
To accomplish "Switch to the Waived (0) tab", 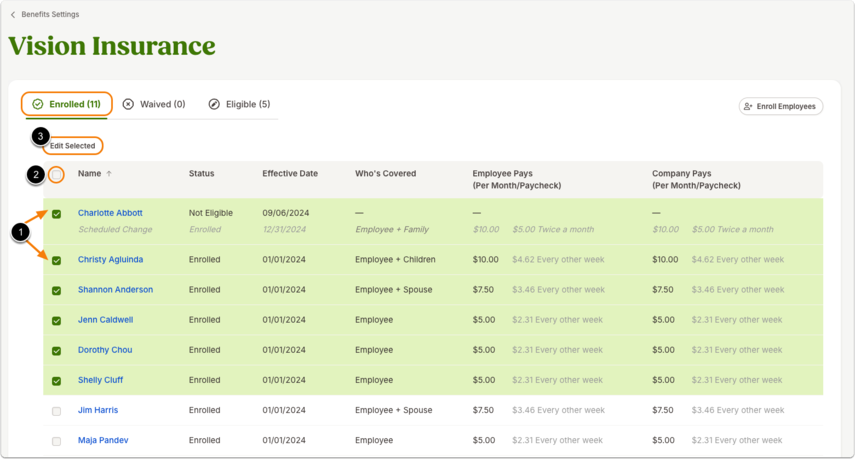I will coord(154,104).
